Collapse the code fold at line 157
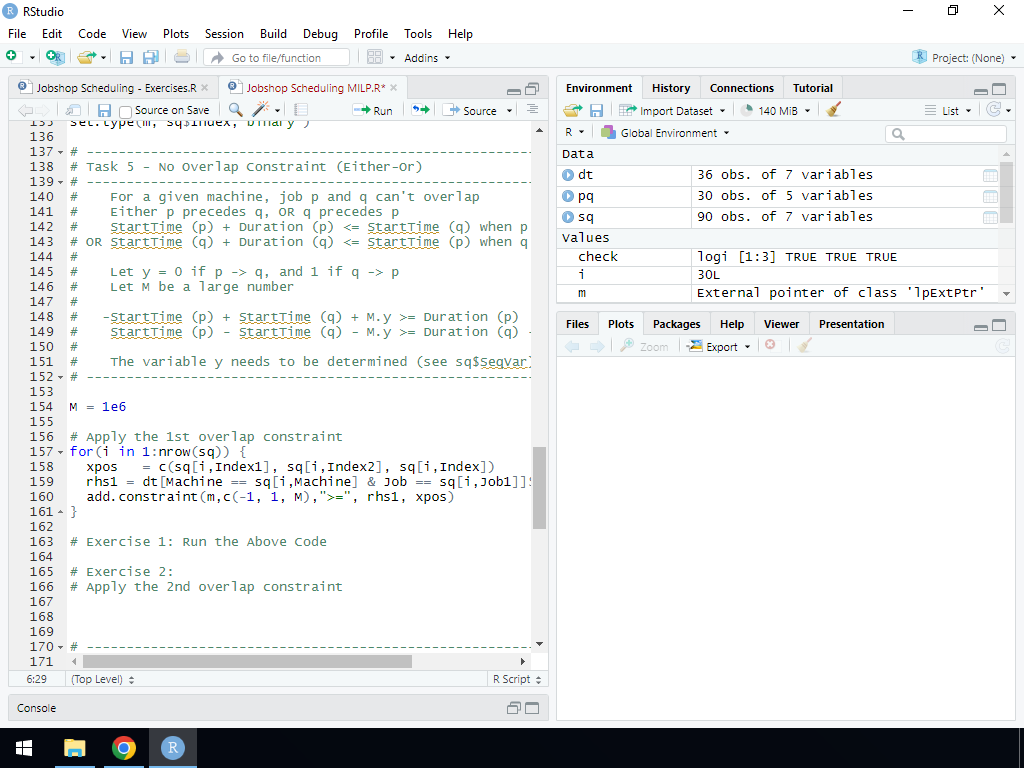1024x768 pixels. (61, 452)
